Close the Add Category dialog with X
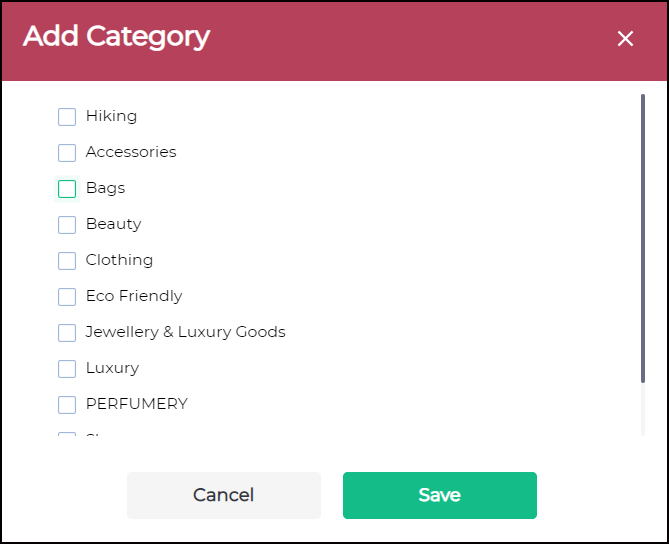This screenshot has width=669, height=544. 625,39
